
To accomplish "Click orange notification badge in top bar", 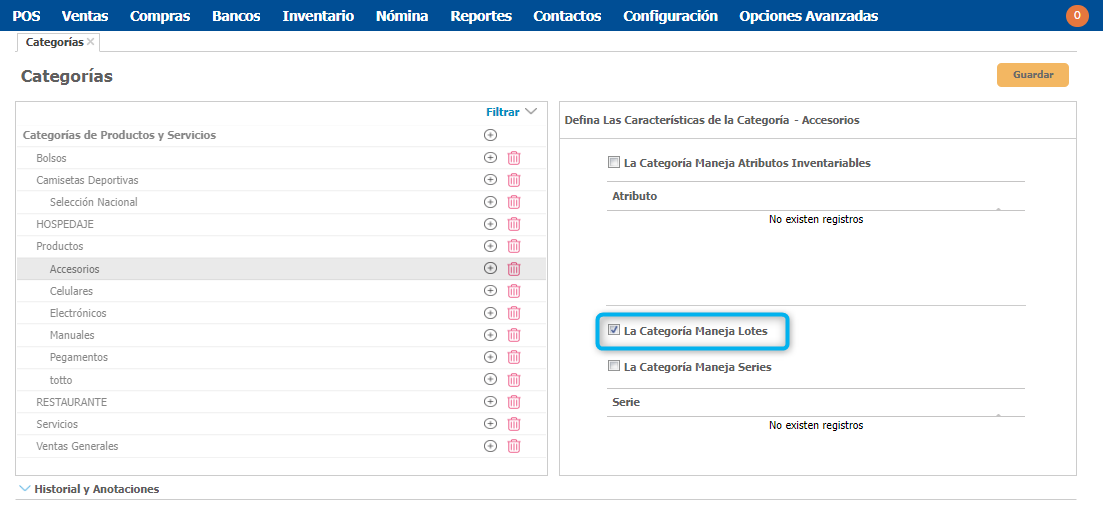I will pyautogui.click(x=1077, y=16).
